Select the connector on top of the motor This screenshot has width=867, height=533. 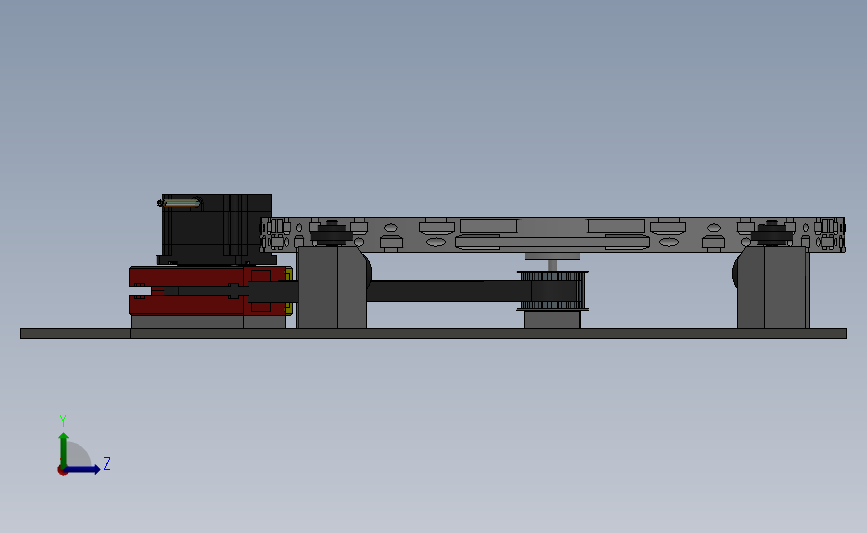point(181,202)
